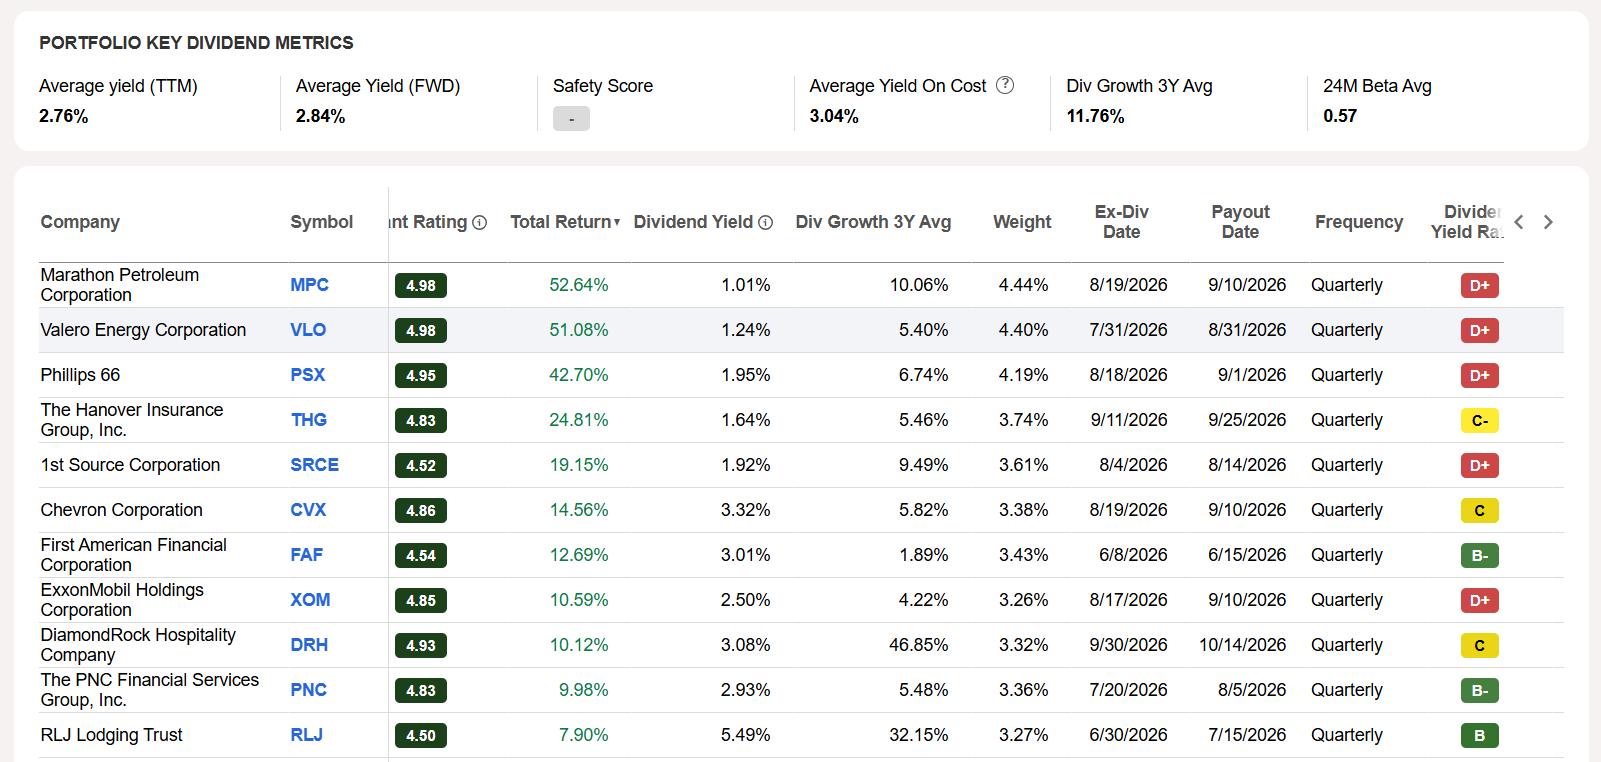Click the Phillips 66 company name
The height and width of the screenshot is (762, 1601).
pos(80,375)
